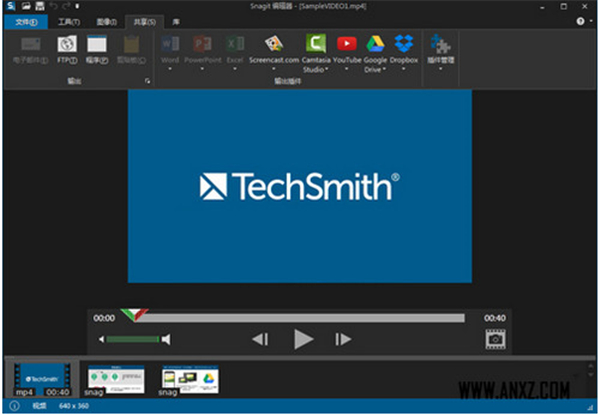Select the first snag thumbnail with green circles
This screenshot has height=415, width=600.
click(x=116, y=379)
